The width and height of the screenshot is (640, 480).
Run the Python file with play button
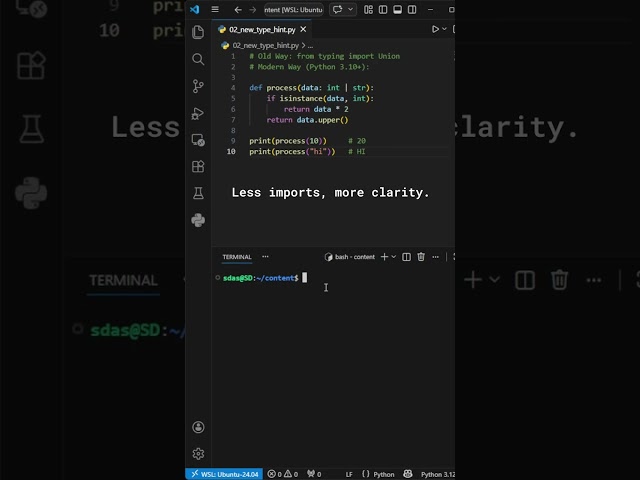(435, 29)
